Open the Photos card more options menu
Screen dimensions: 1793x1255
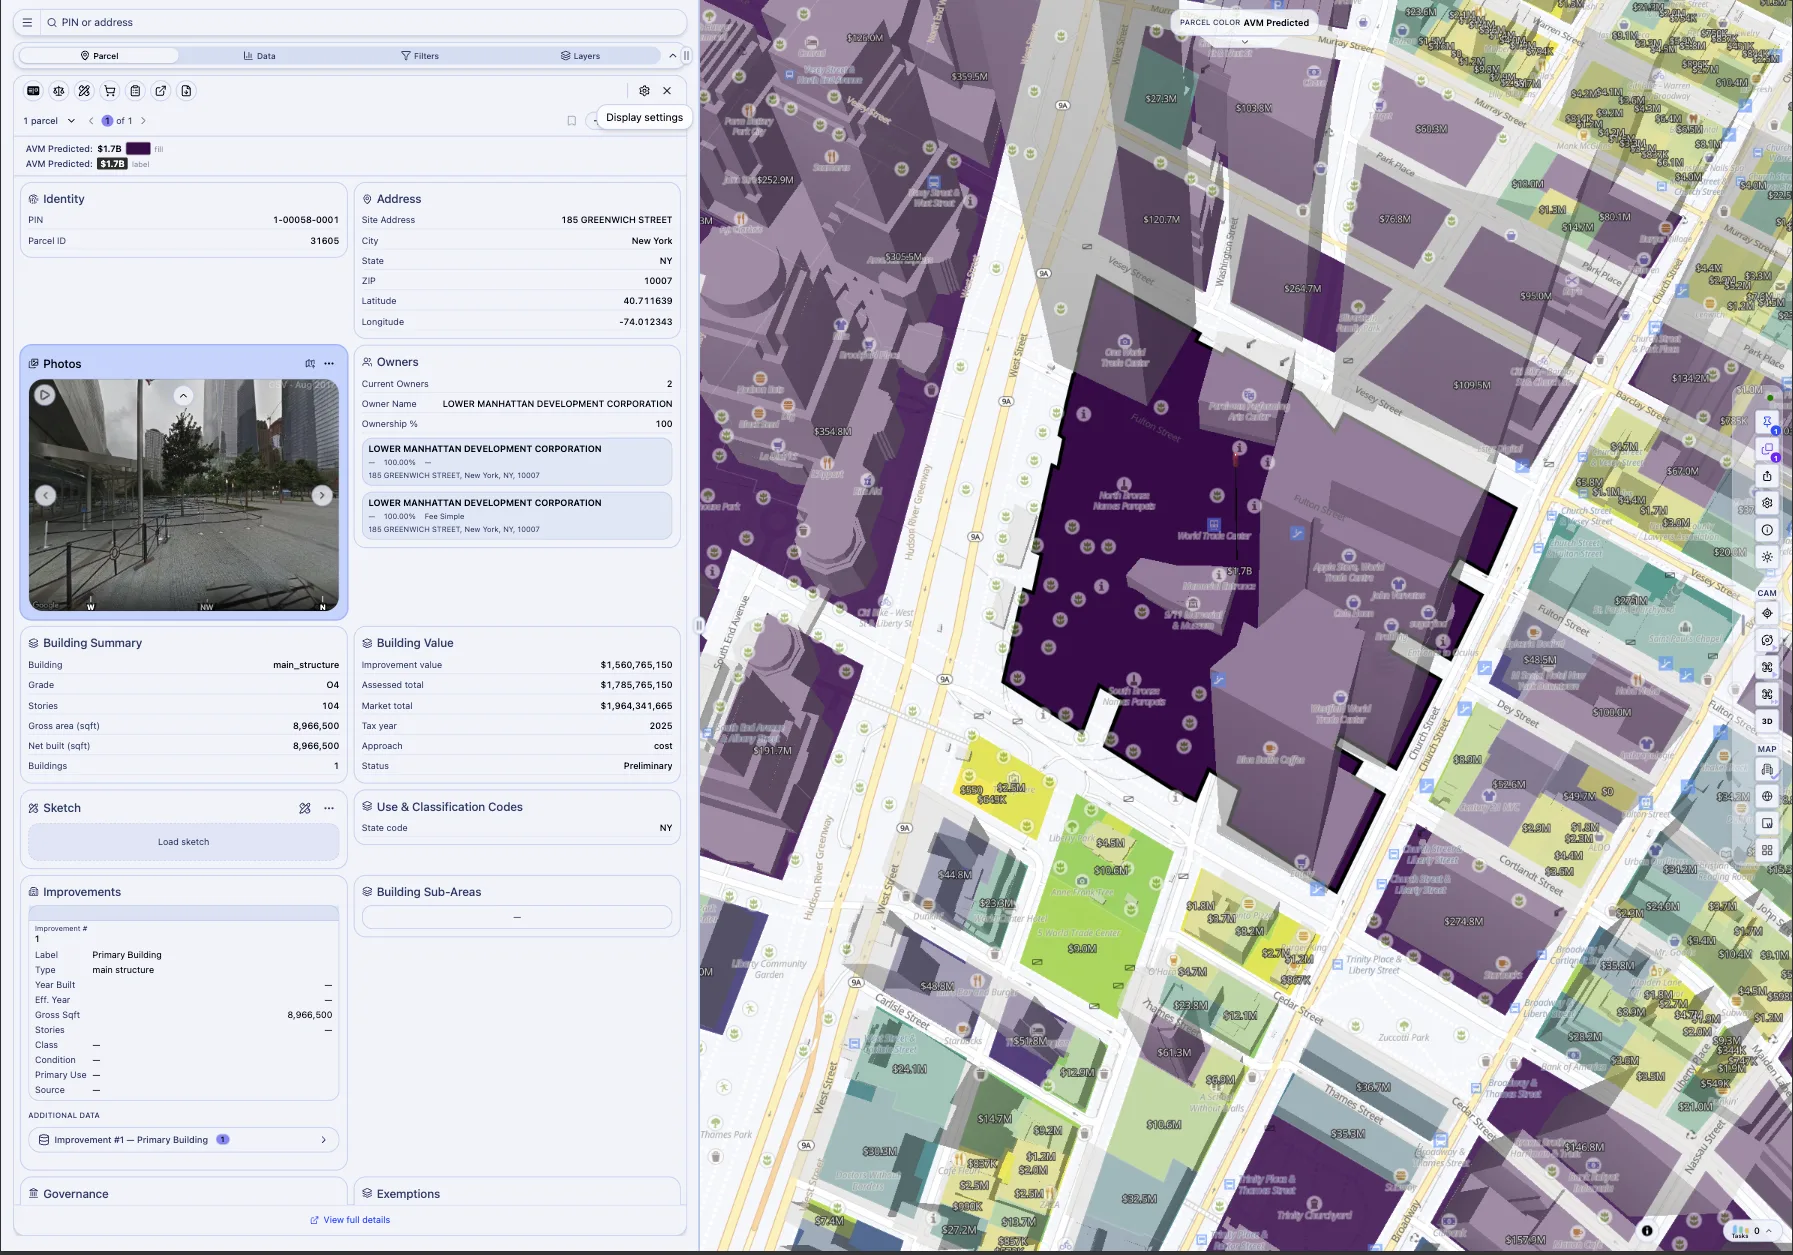point(329,364)
